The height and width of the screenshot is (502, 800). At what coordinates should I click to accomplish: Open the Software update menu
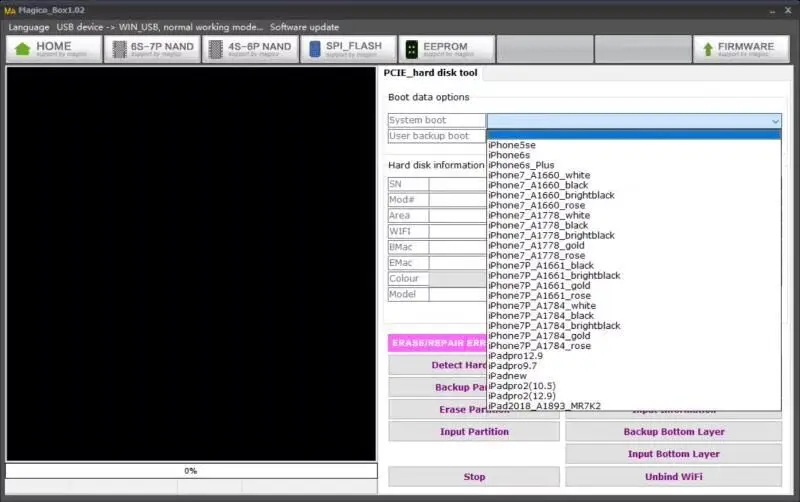pyautogui.click(x=304, y=27)
